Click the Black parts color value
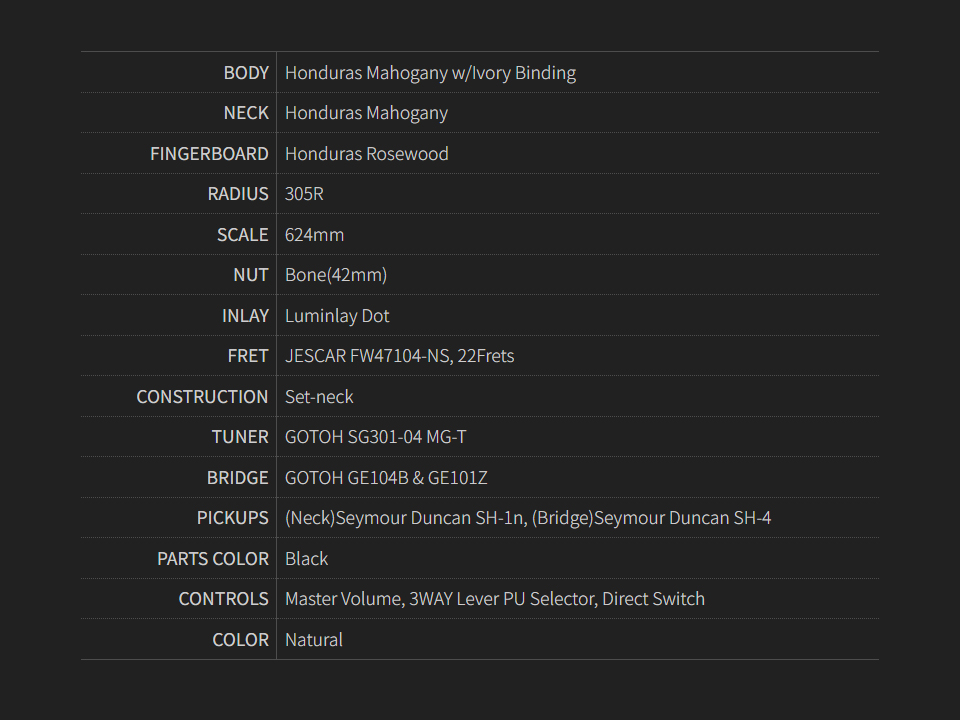Viewport: 960px width, 720px height. click(306, 559)
